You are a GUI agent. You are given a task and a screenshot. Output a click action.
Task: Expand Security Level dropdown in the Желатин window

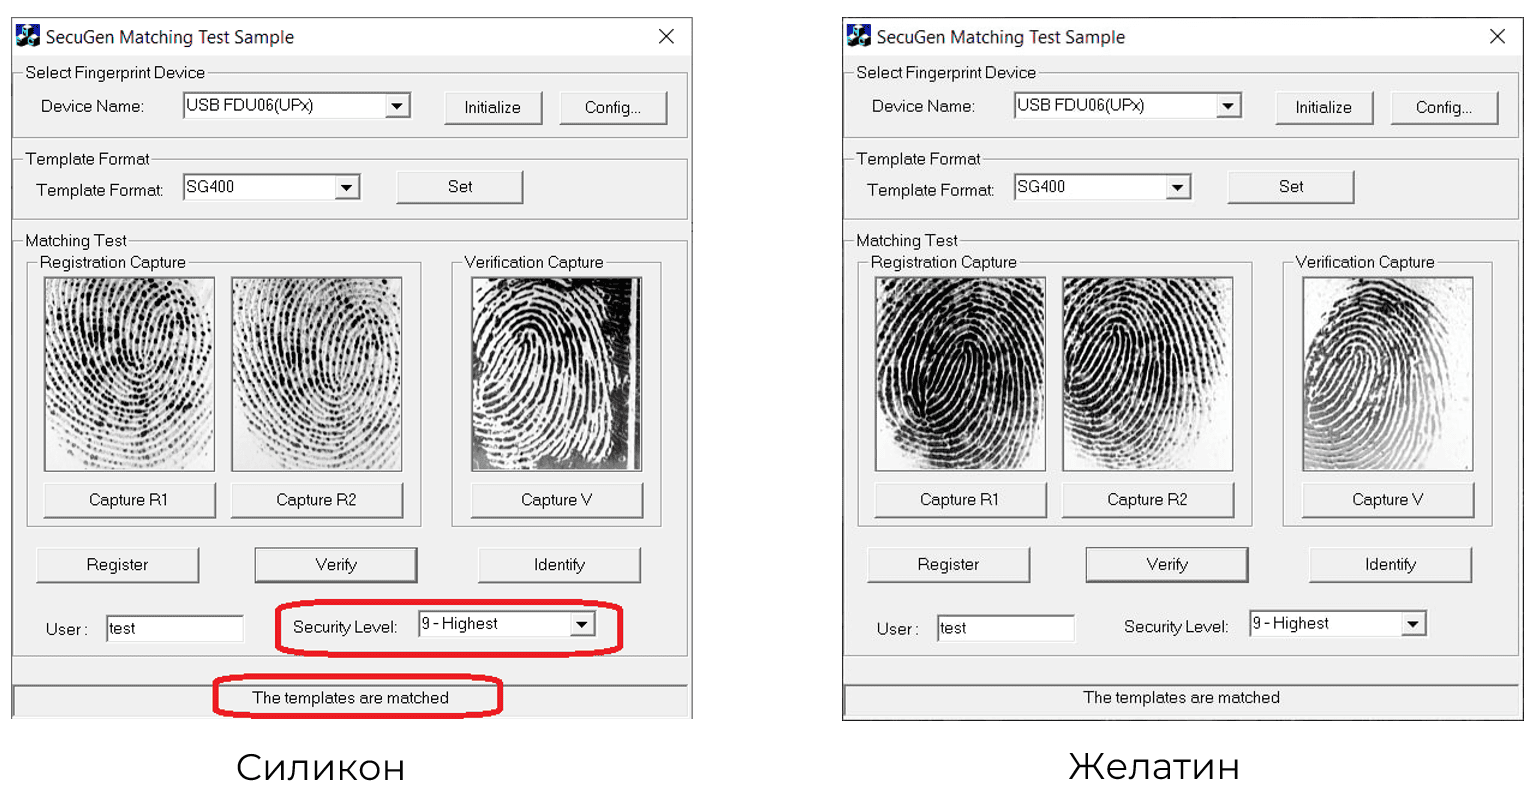[x=1412, y=624]
